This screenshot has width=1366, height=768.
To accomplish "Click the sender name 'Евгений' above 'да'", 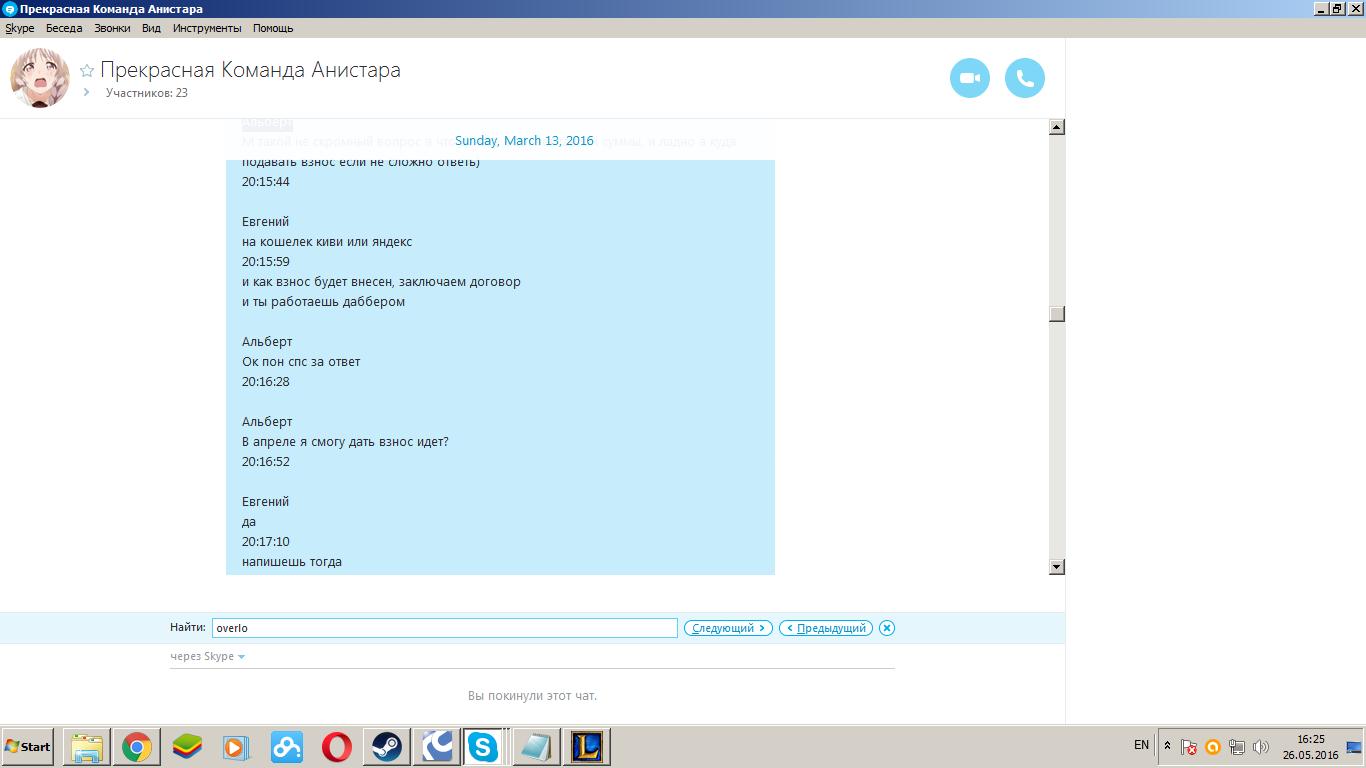I will click(x=265, y=502).
